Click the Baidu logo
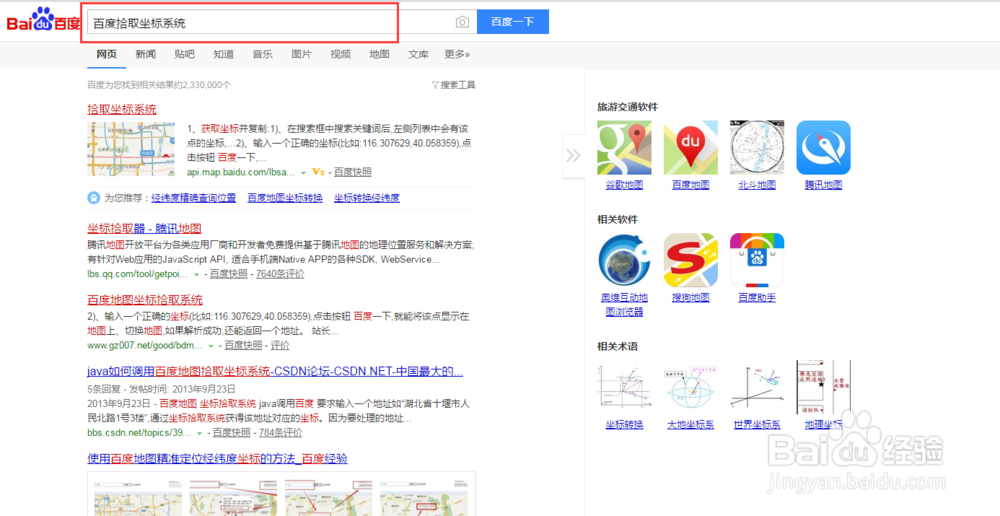Screen dimensions: 1000x516 click(43, 20)
